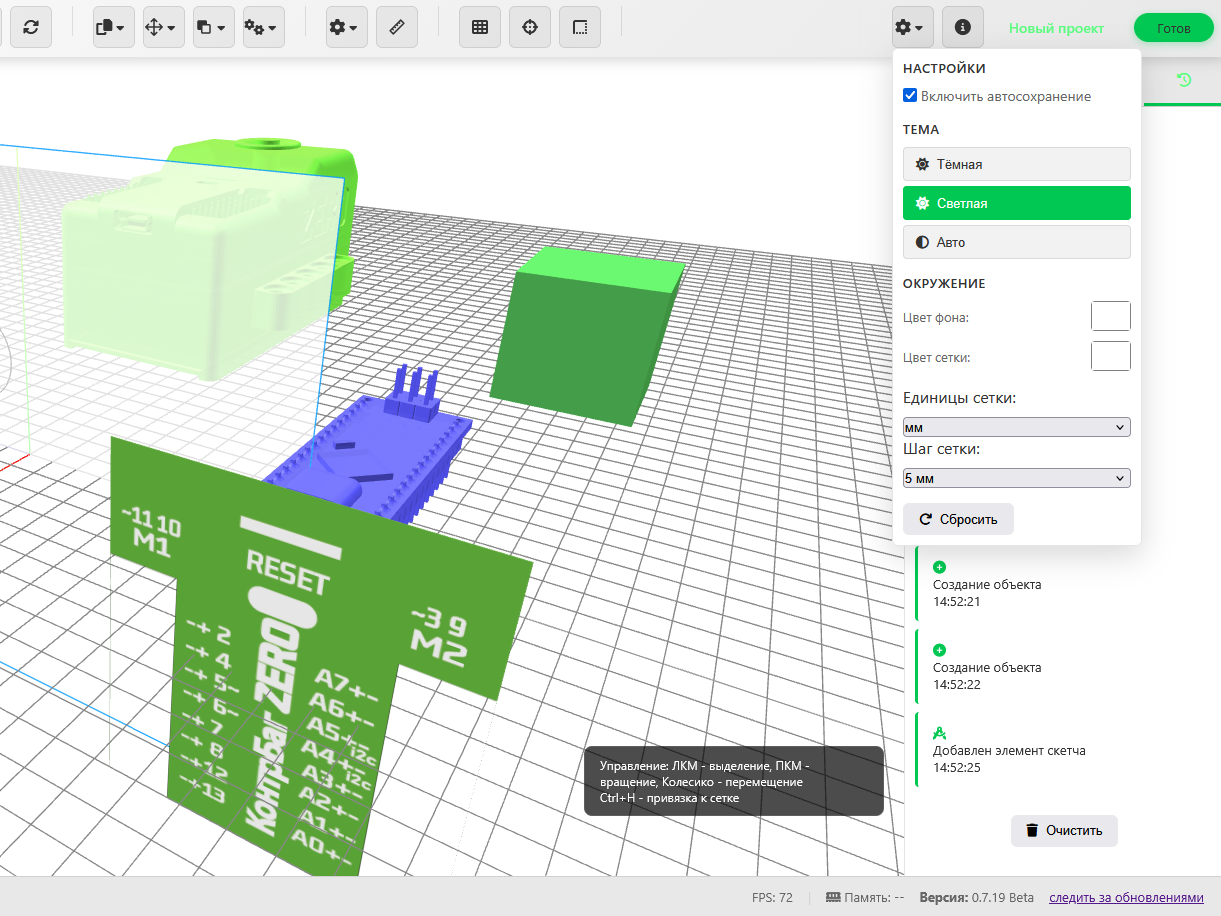This screenshot has width=1221, height=916.
Task: Open the Цвет сетки color picker
Action: click(1110, 356)
